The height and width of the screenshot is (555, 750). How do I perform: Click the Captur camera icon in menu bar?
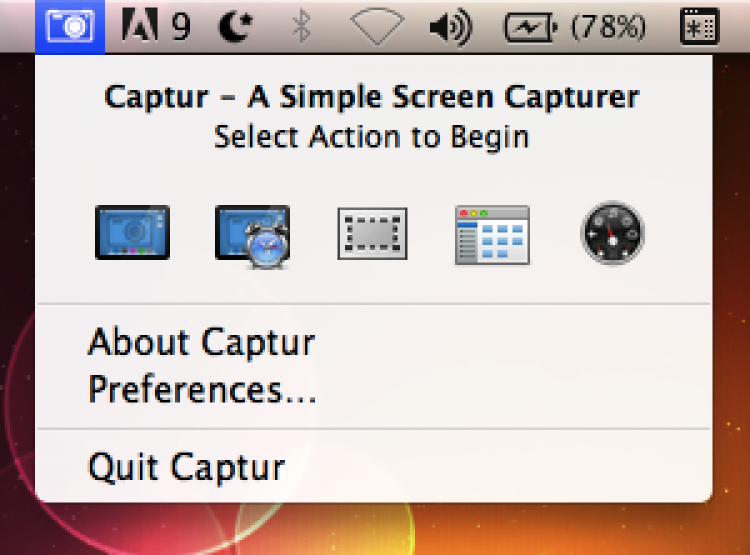[x=70, y=26]
